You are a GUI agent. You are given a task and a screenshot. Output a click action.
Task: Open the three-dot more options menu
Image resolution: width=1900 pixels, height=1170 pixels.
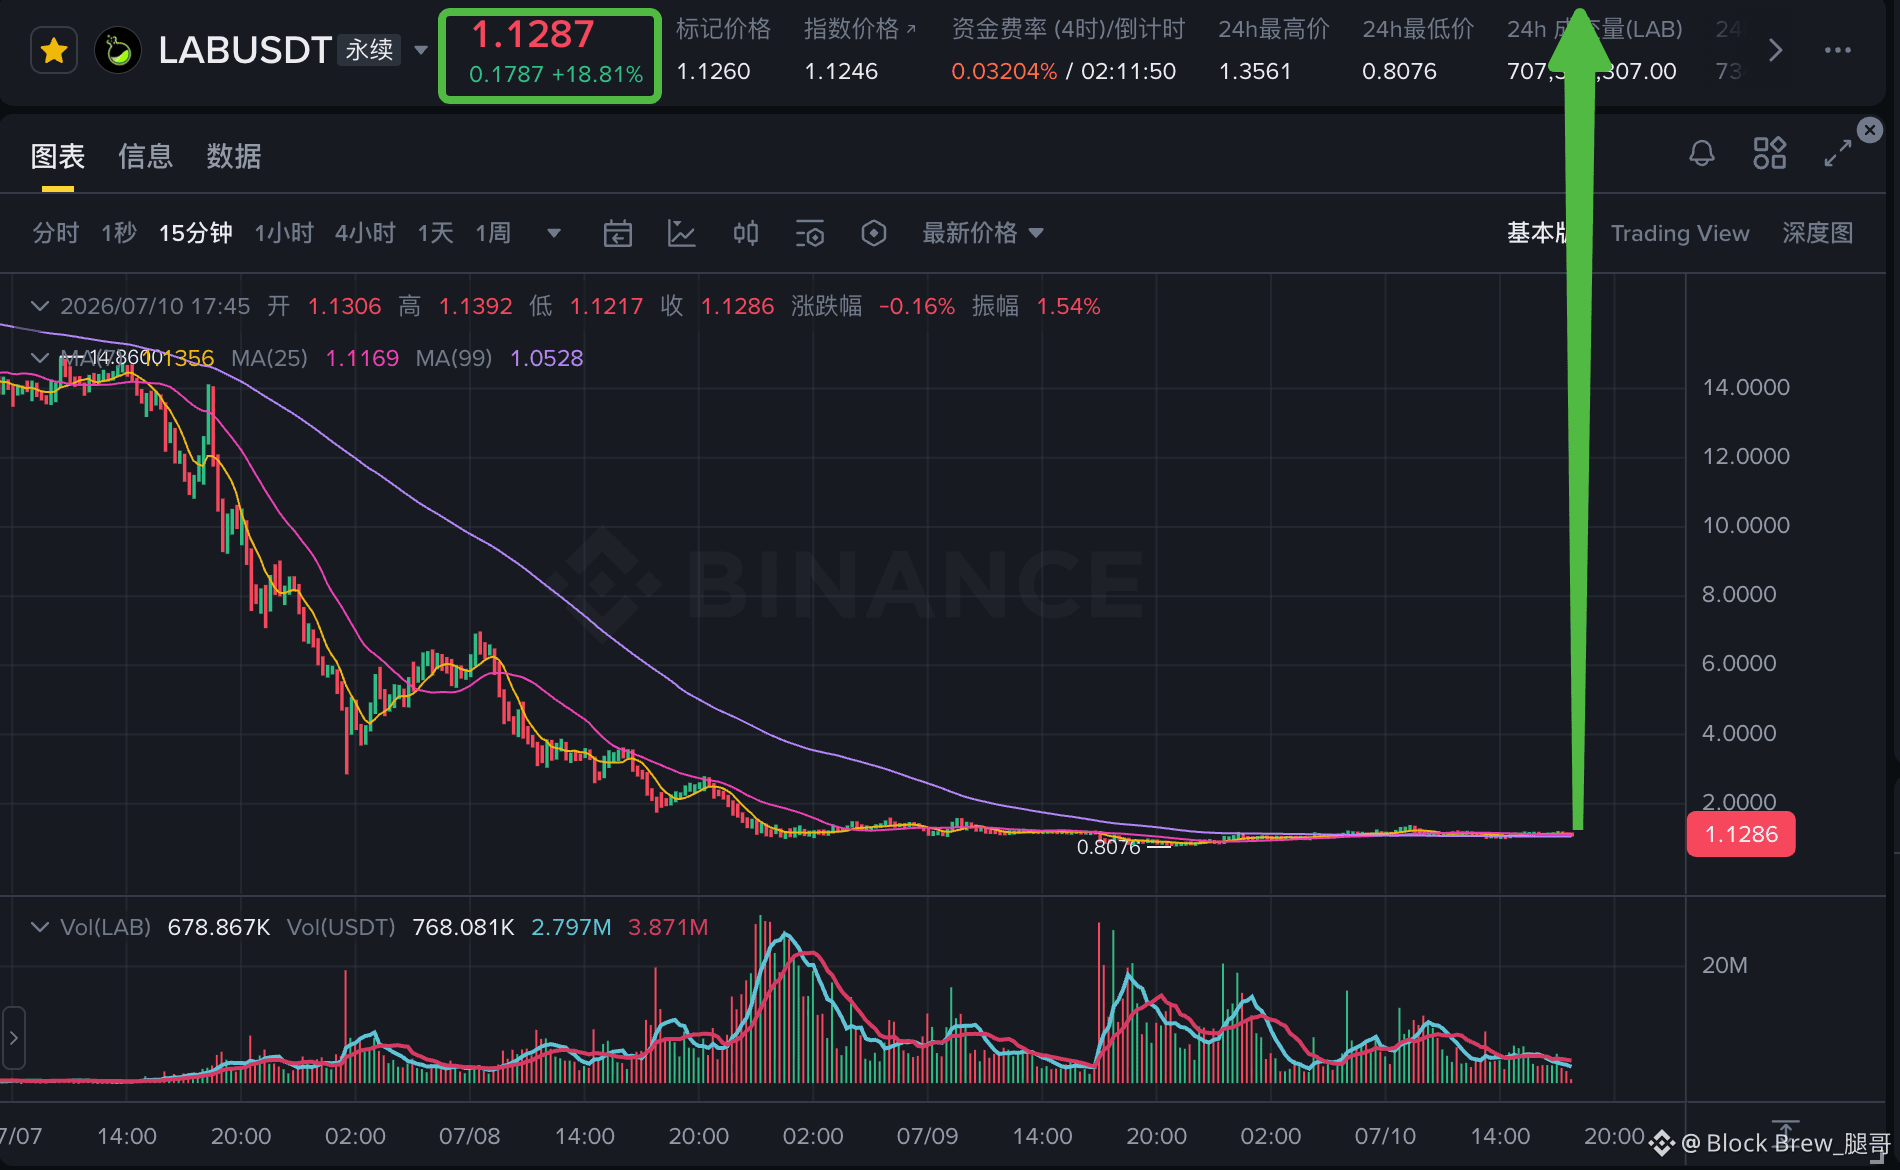[x=1838, y=50]
